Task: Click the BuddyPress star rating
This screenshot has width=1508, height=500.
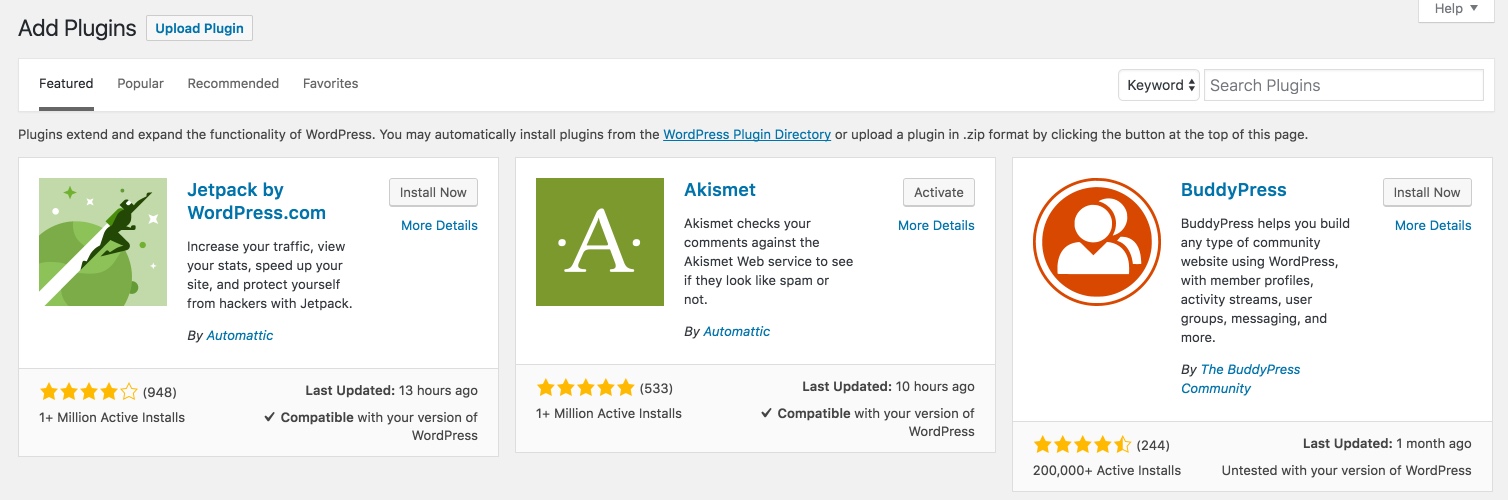Action: tap(1082, 444)
